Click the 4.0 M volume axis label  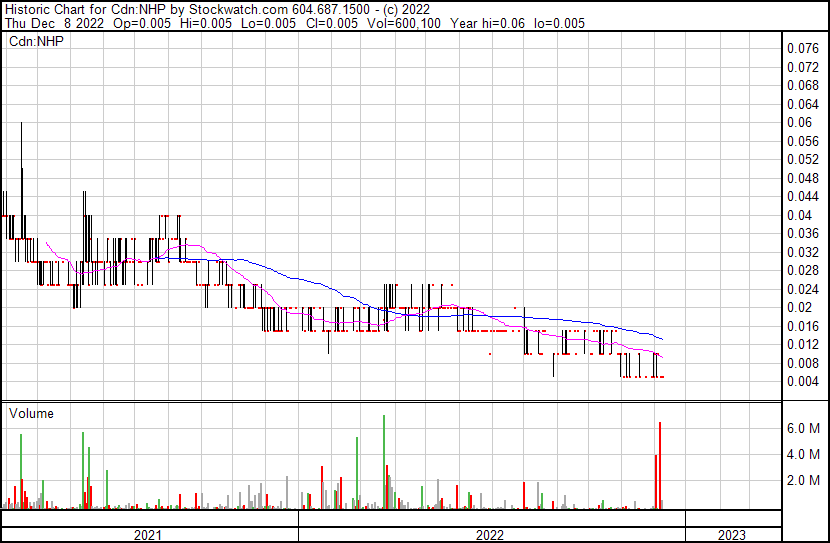click(804, 454)
